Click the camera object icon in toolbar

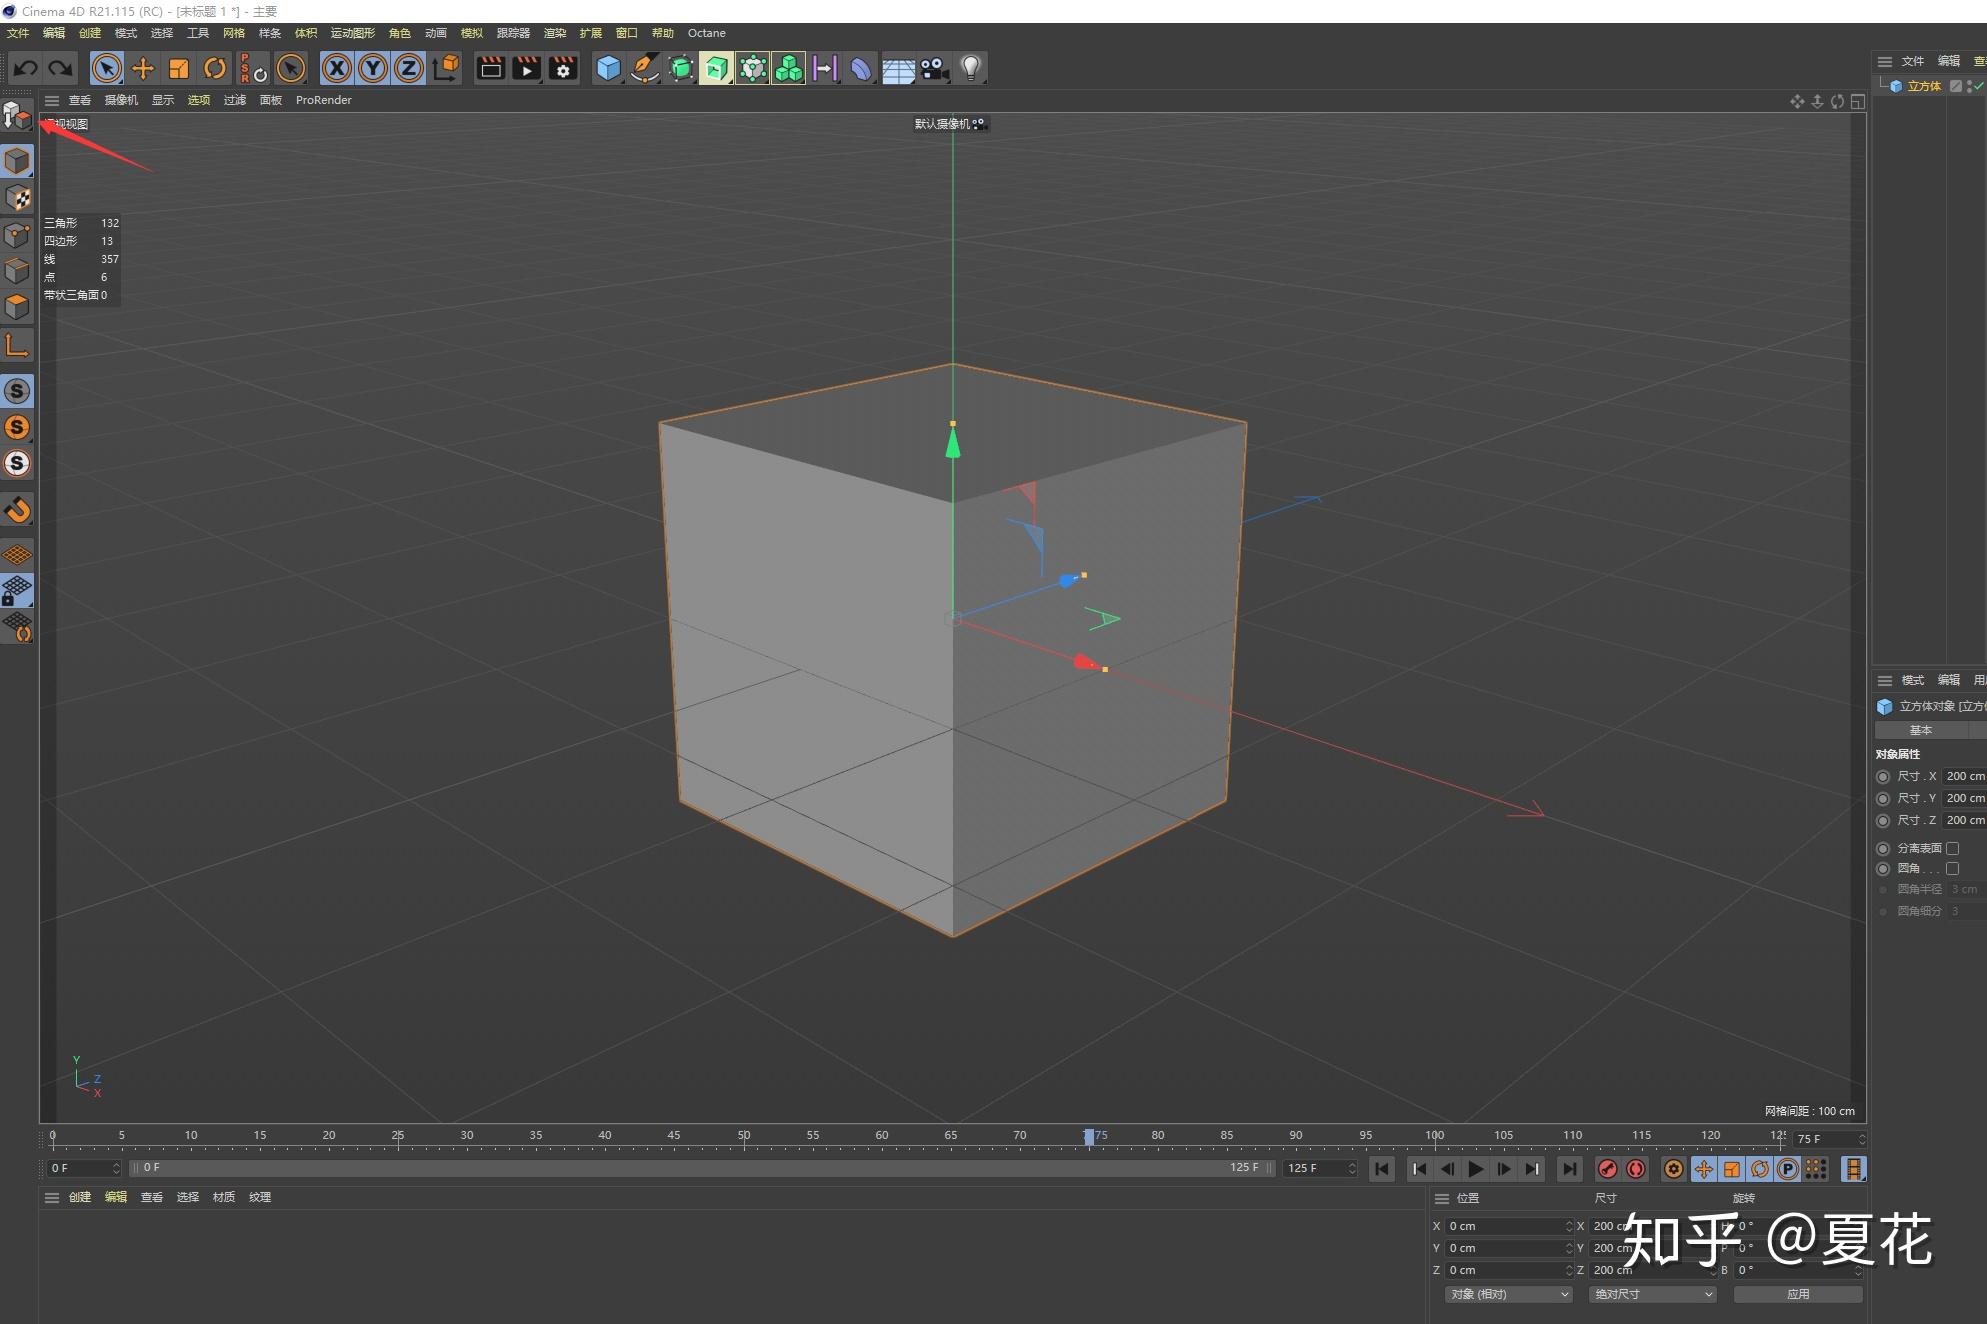click(934, 68)
